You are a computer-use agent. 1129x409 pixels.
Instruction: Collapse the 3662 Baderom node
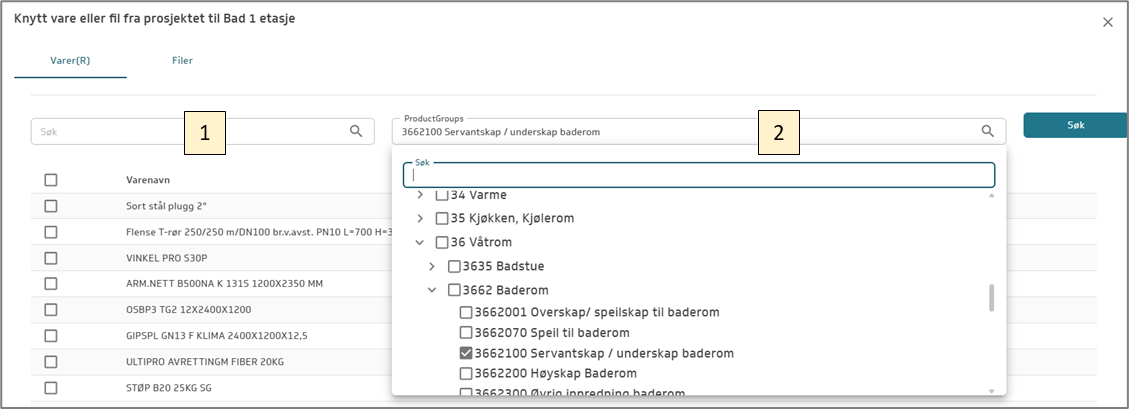click(x=432, y=290)
